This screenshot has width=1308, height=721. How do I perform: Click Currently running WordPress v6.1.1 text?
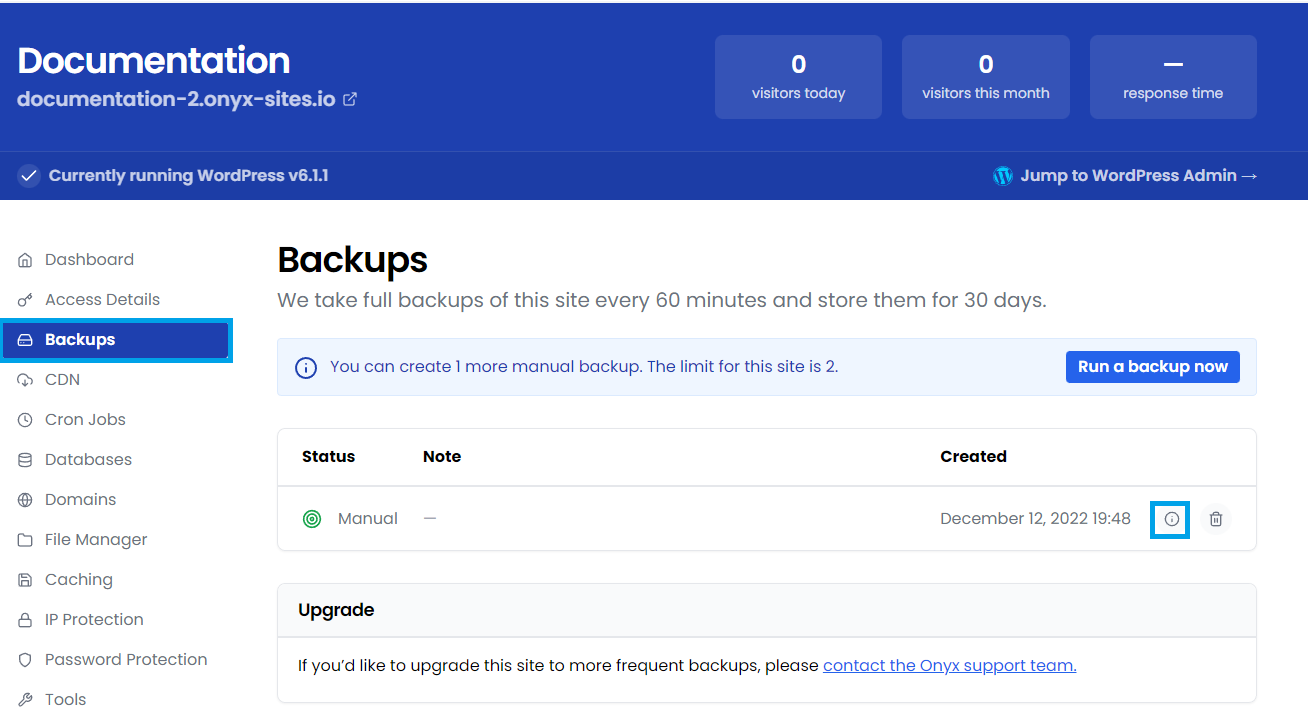pos(188,176)
